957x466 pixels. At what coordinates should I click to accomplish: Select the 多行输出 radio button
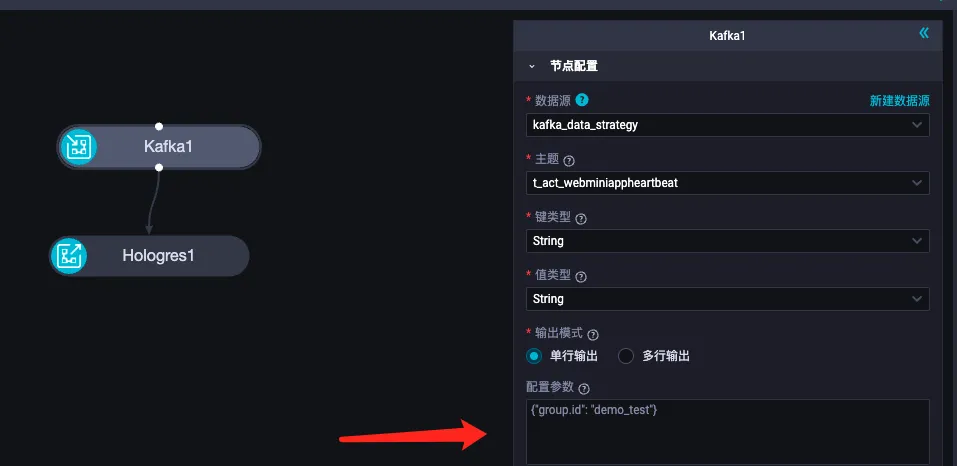(626, 356)
